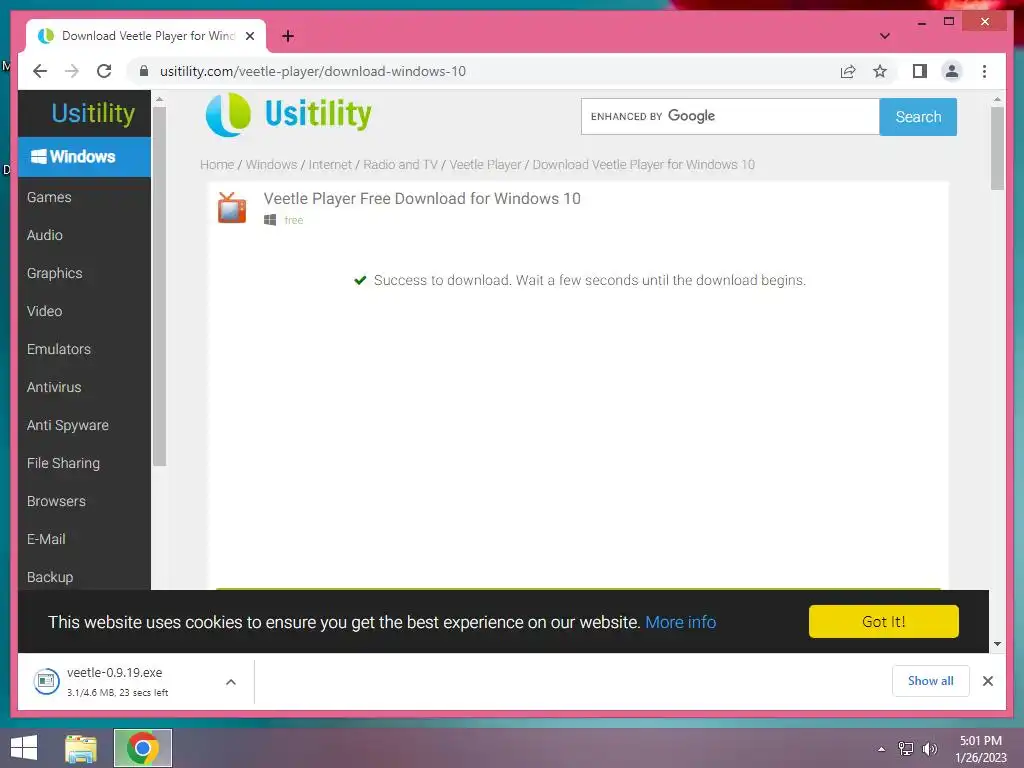
Task: Close the downloads bar
Action: click(987, 681)
